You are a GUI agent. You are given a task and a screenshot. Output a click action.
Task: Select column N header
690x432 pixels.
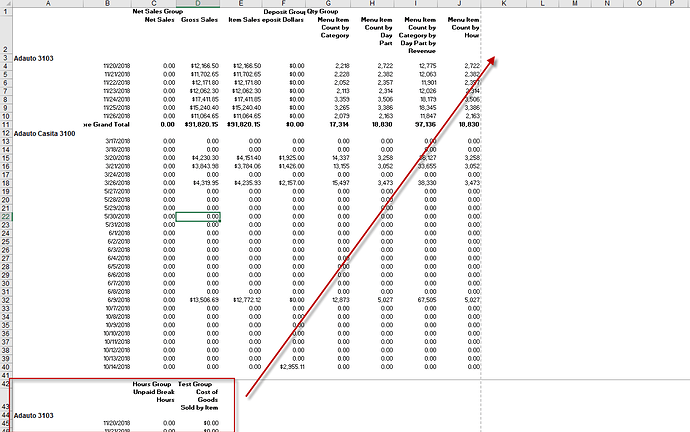607,4
